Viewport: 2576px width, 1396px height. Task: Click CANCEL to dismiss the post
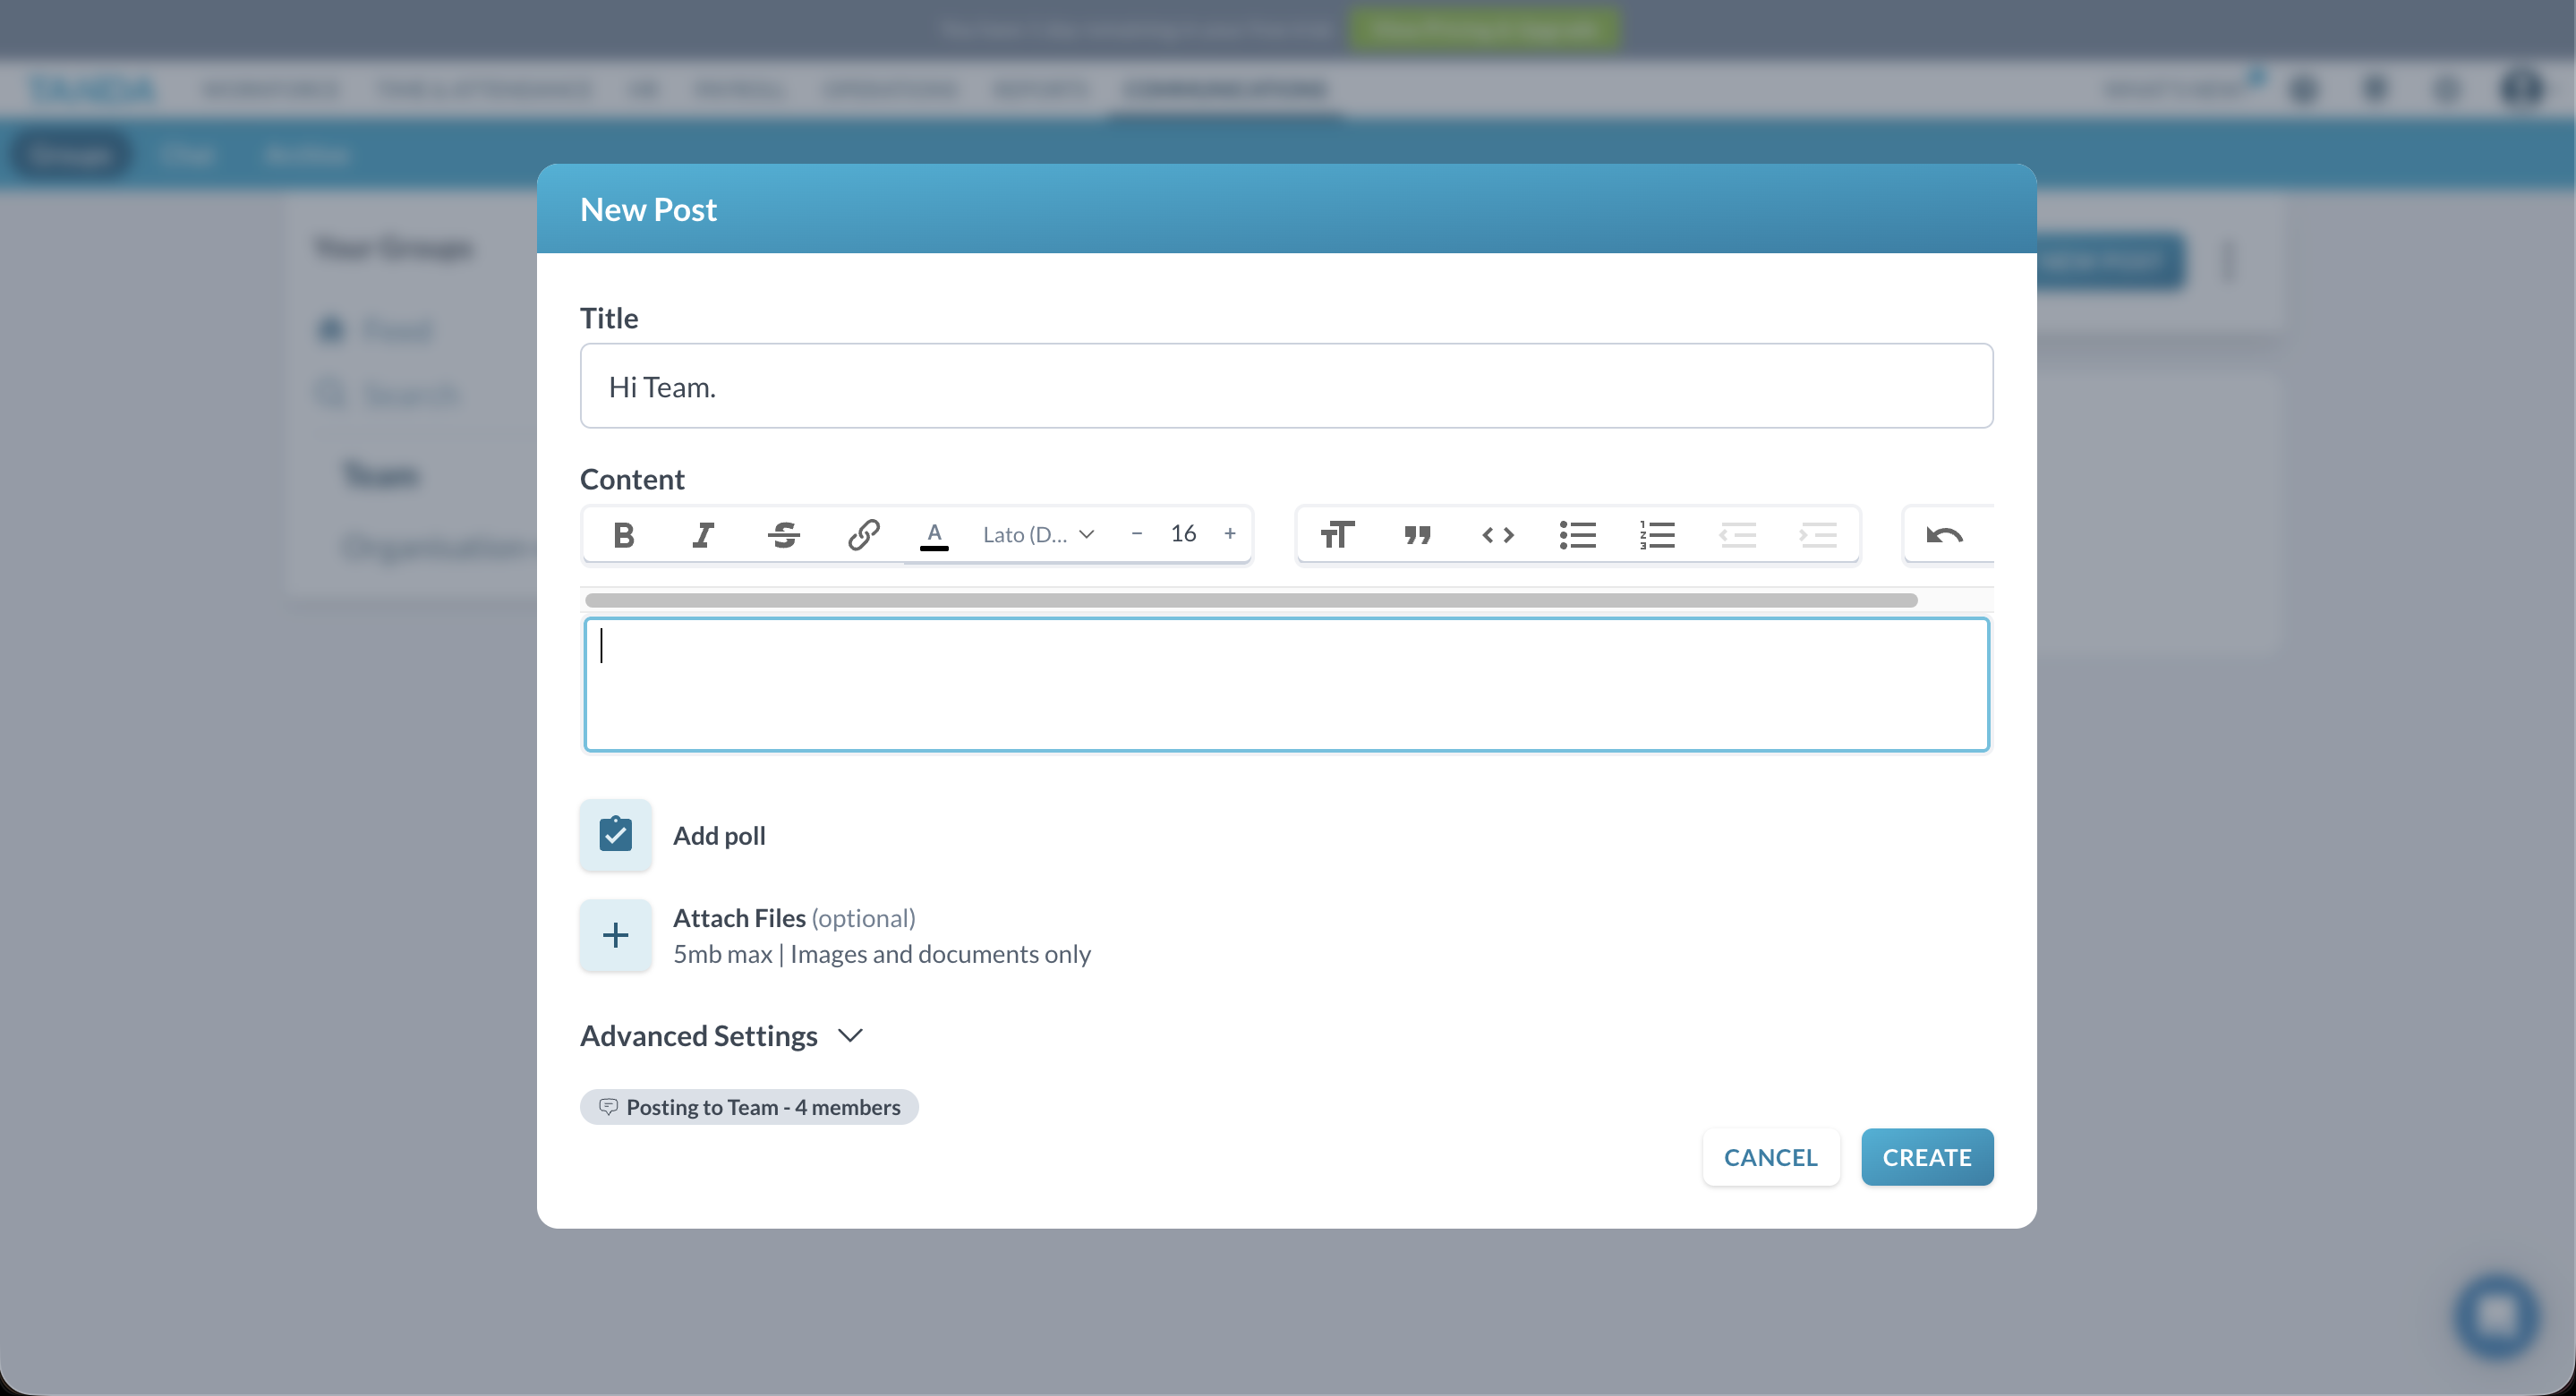[1770, 1157]
